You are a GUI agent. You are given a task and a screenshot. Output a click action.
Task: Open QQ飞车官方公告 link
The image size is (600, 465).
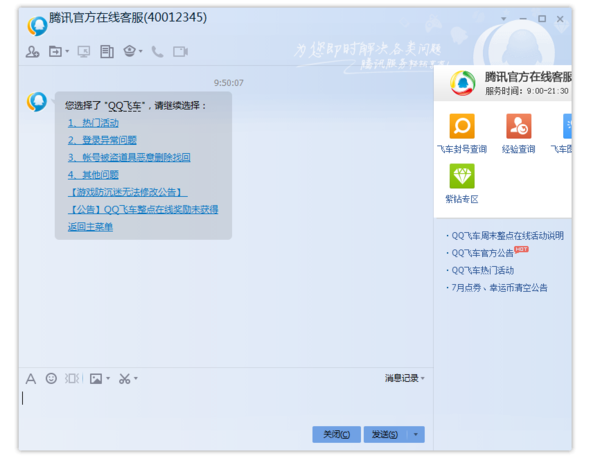pos(482,253)
